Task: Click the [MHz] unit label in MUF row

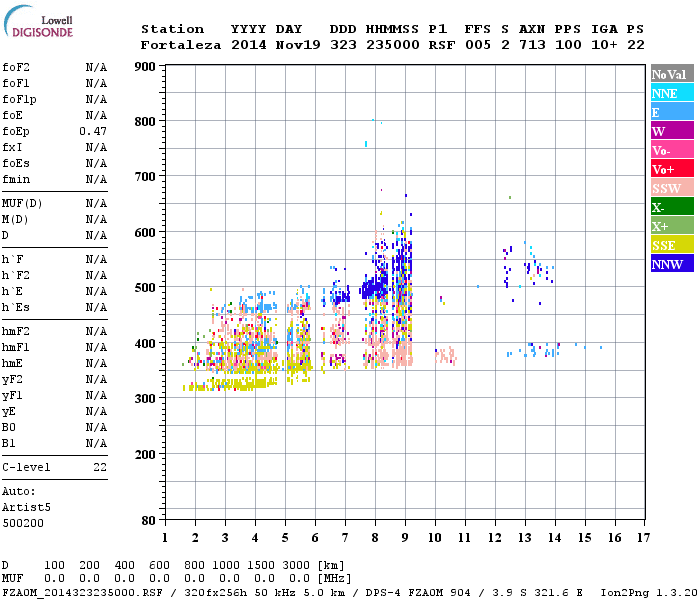Action: click(x=334, y=579)
